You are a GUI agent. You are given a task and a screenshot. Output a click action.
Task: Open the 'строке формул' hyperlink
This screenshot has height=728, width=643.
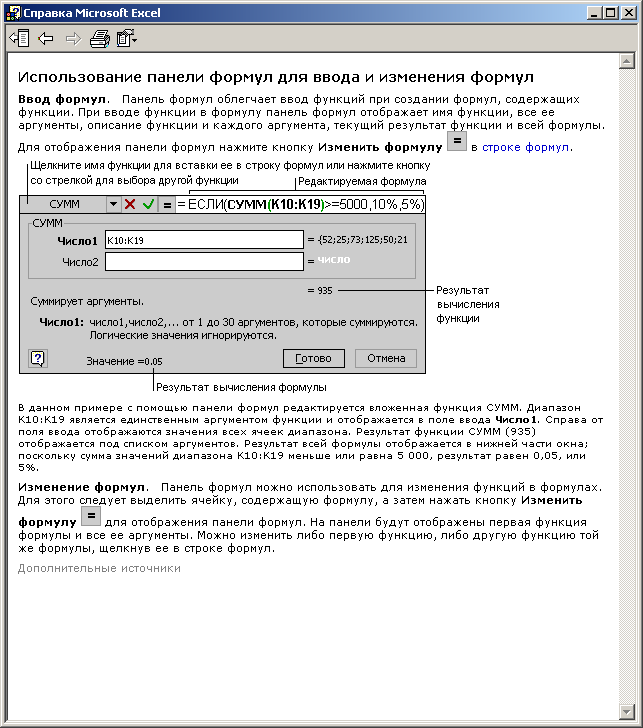pos(526,147)
